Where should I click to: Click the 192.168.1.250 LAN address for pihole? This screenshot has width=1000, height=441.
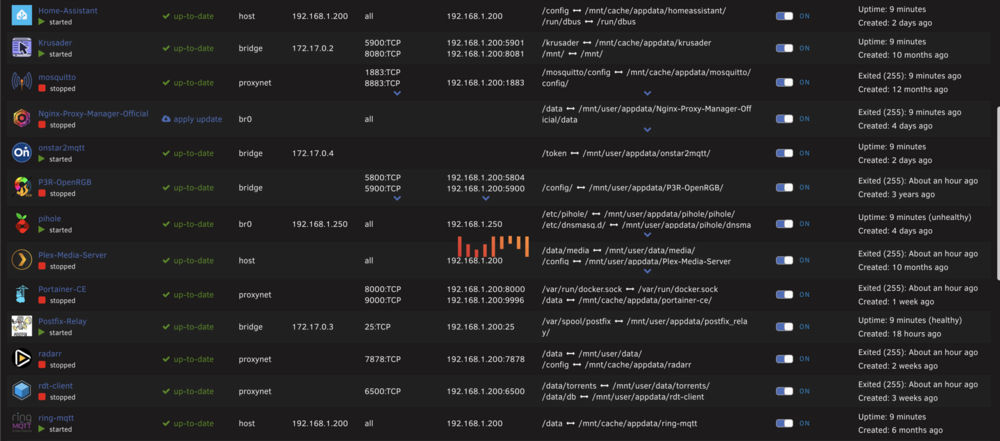coord(474,224)
